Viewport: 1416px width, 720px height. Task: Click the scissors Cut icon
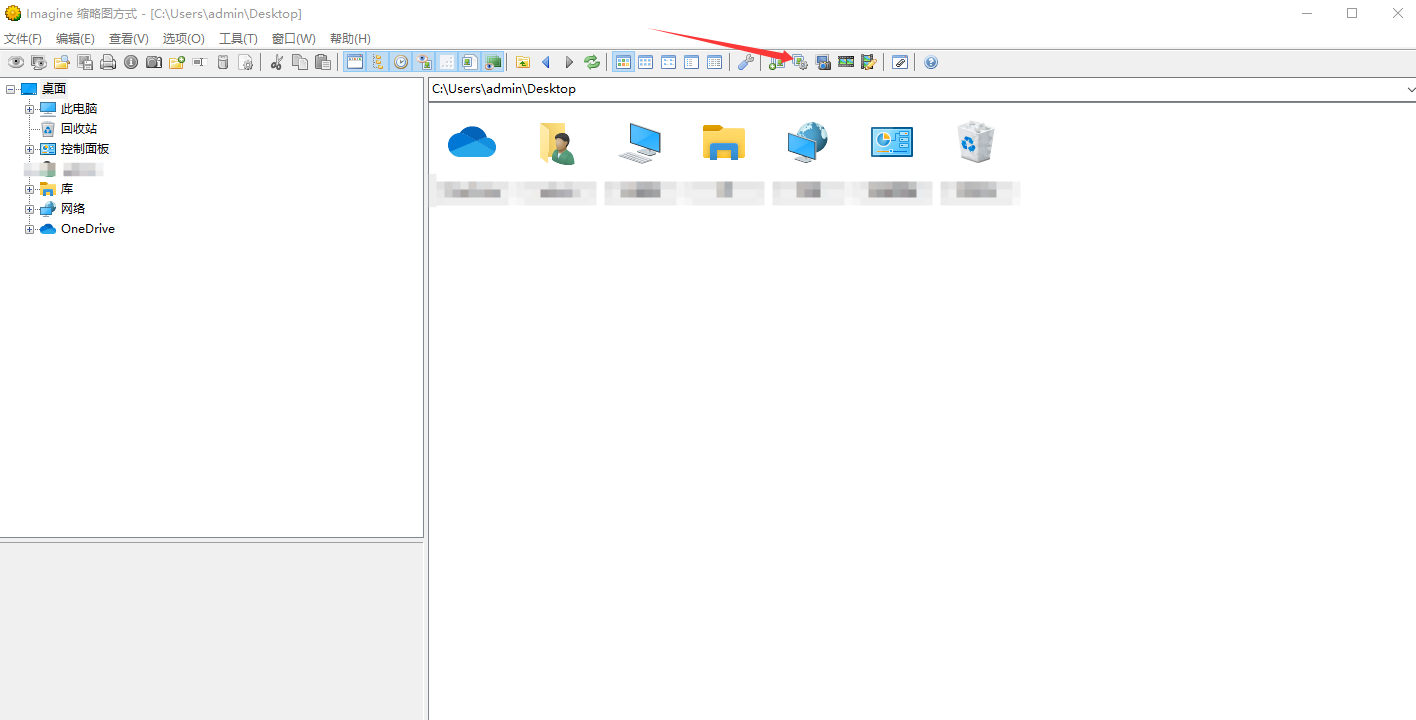pyautogui.click(x=277, y=62)
